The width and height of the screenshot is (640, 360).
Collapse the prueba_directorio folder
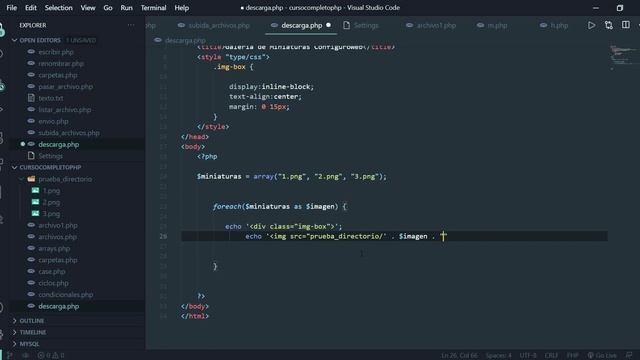coord(22,179)
